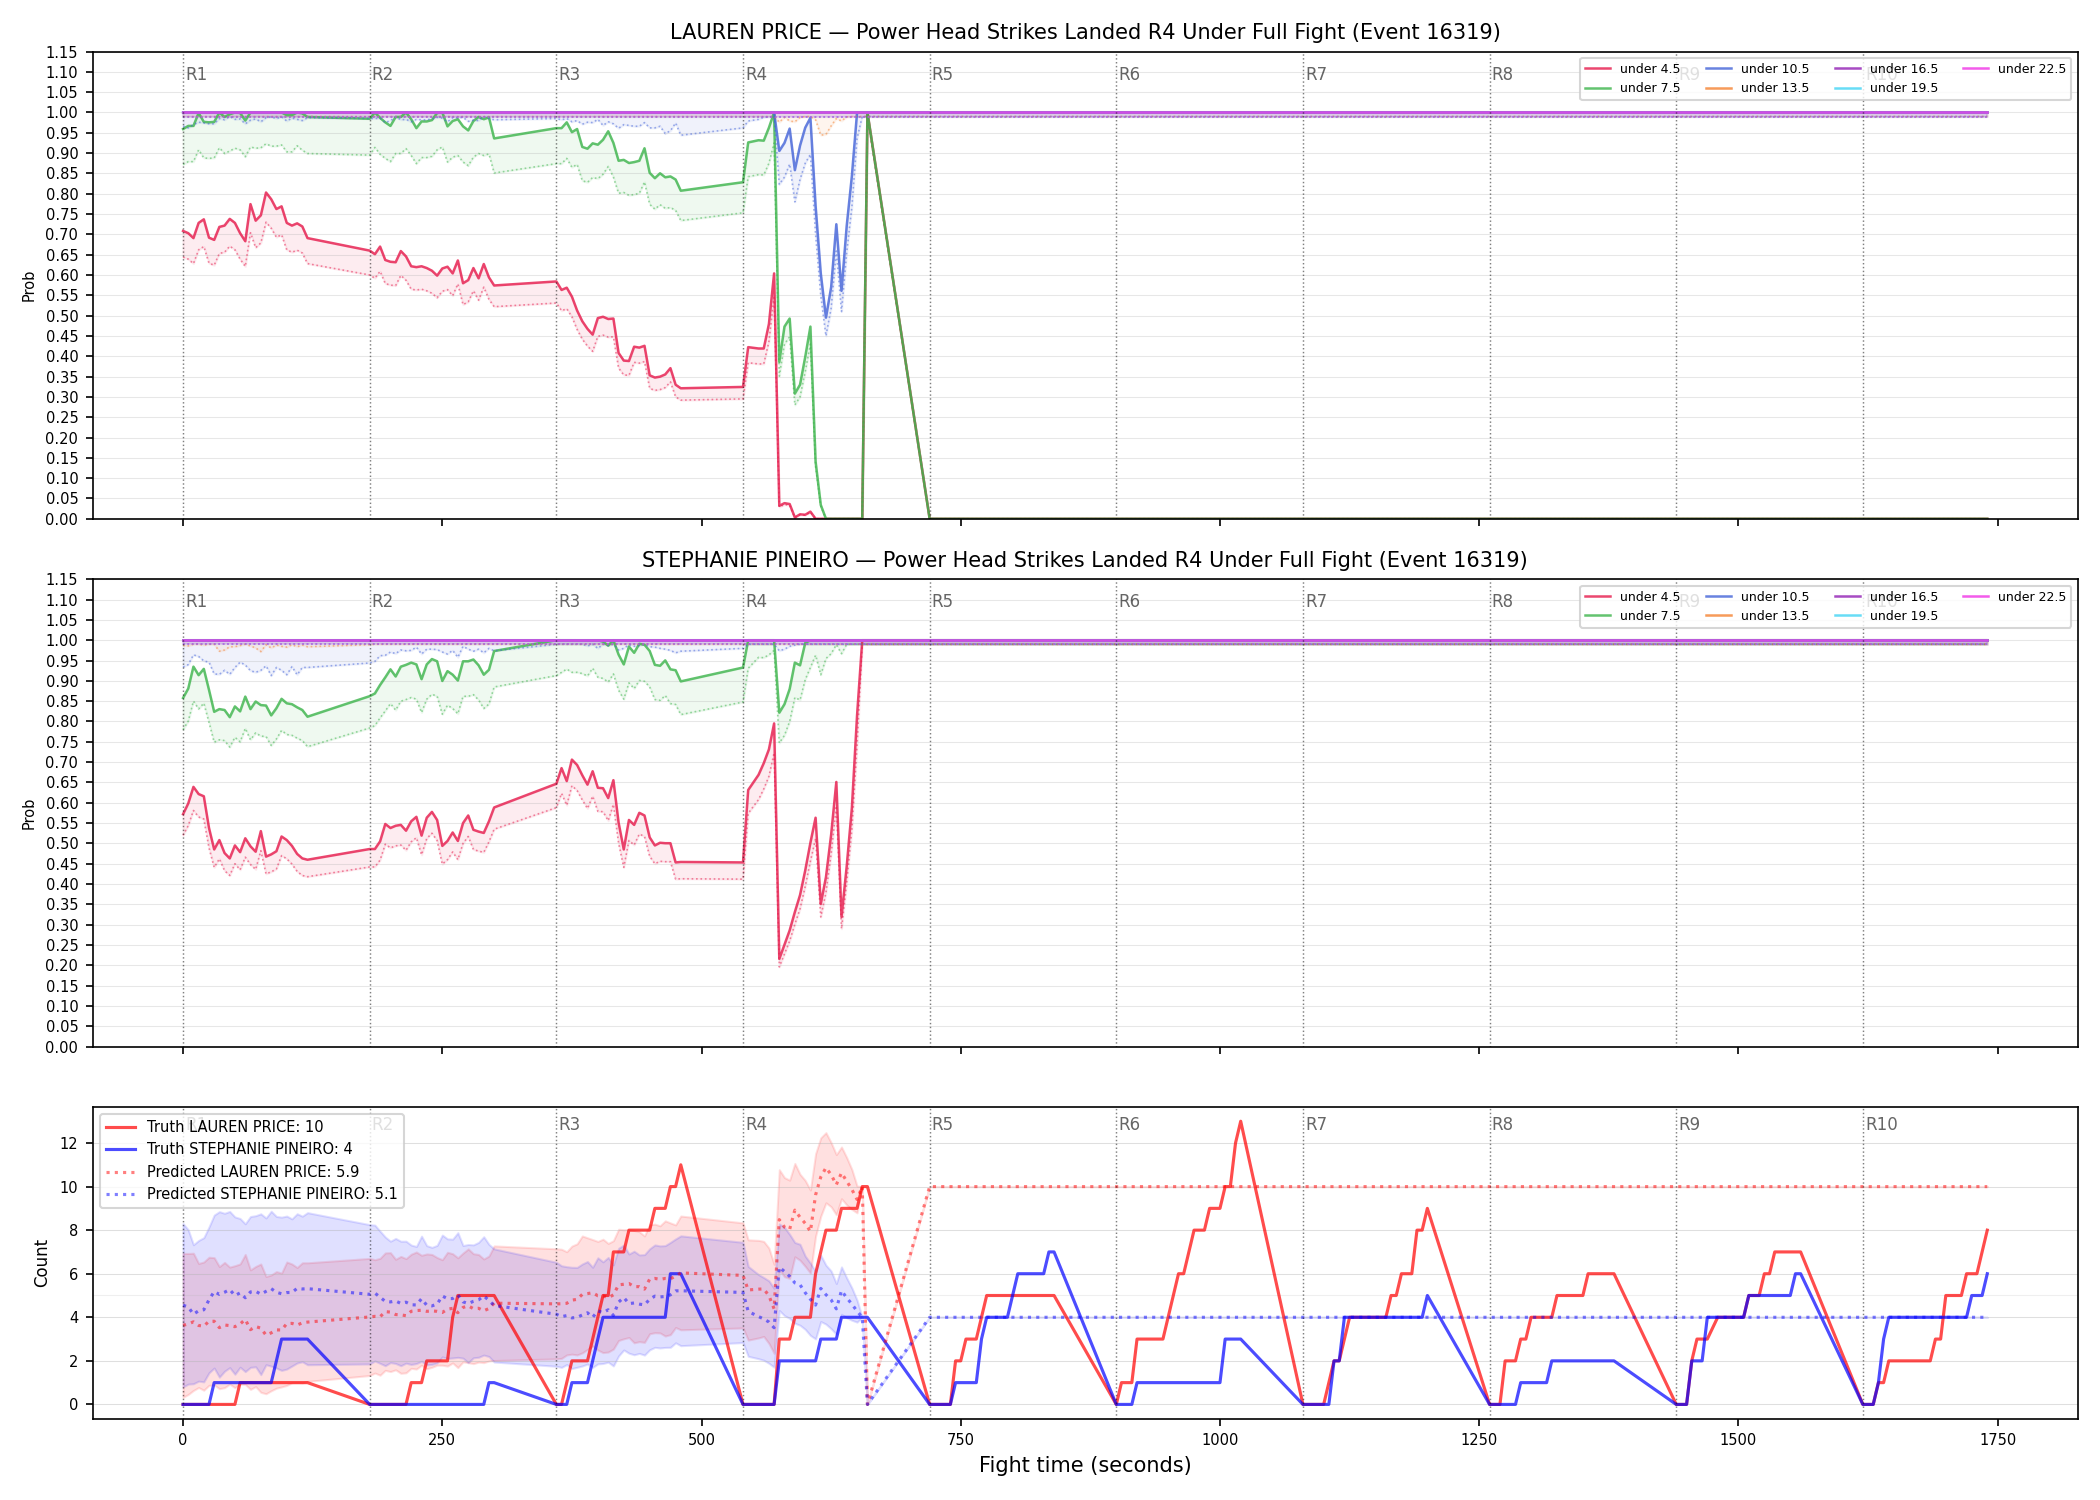Select 'under 10.5' in Stephanie Pineiro legend
Viewport: 2100px width, 1500px height.
[x=1757, y=597]
